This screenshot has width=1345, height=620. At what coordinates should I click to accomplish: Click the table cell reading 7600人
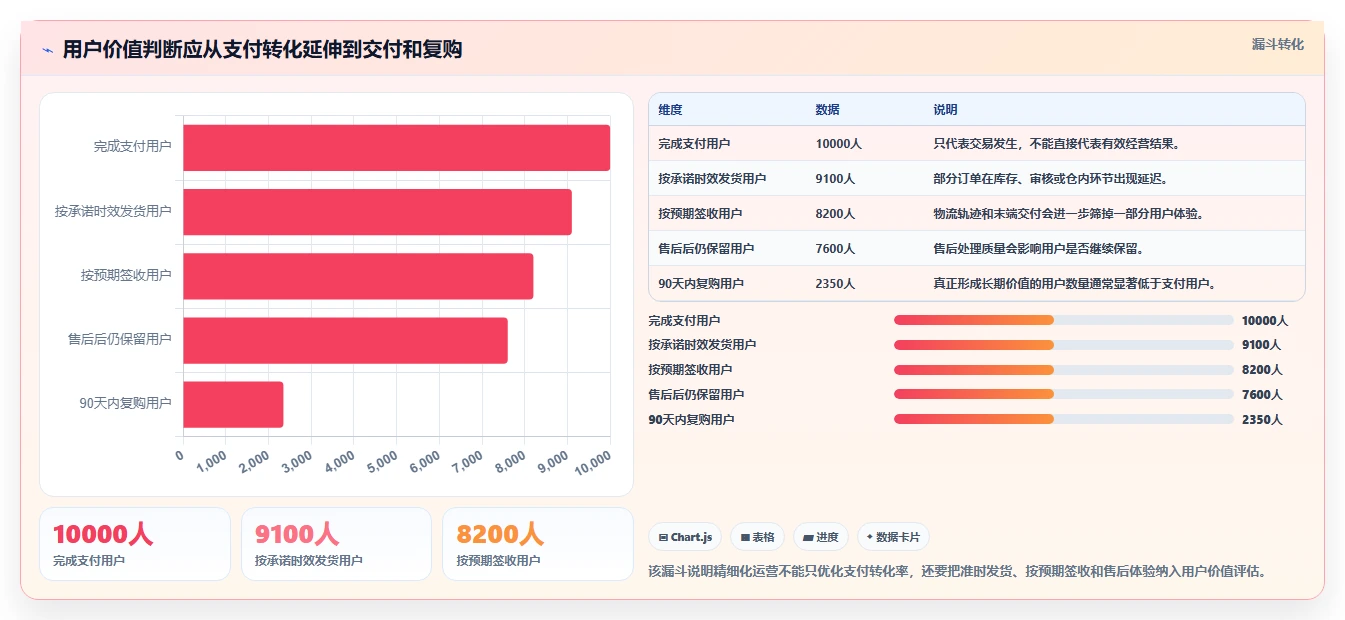coord(835,249)
